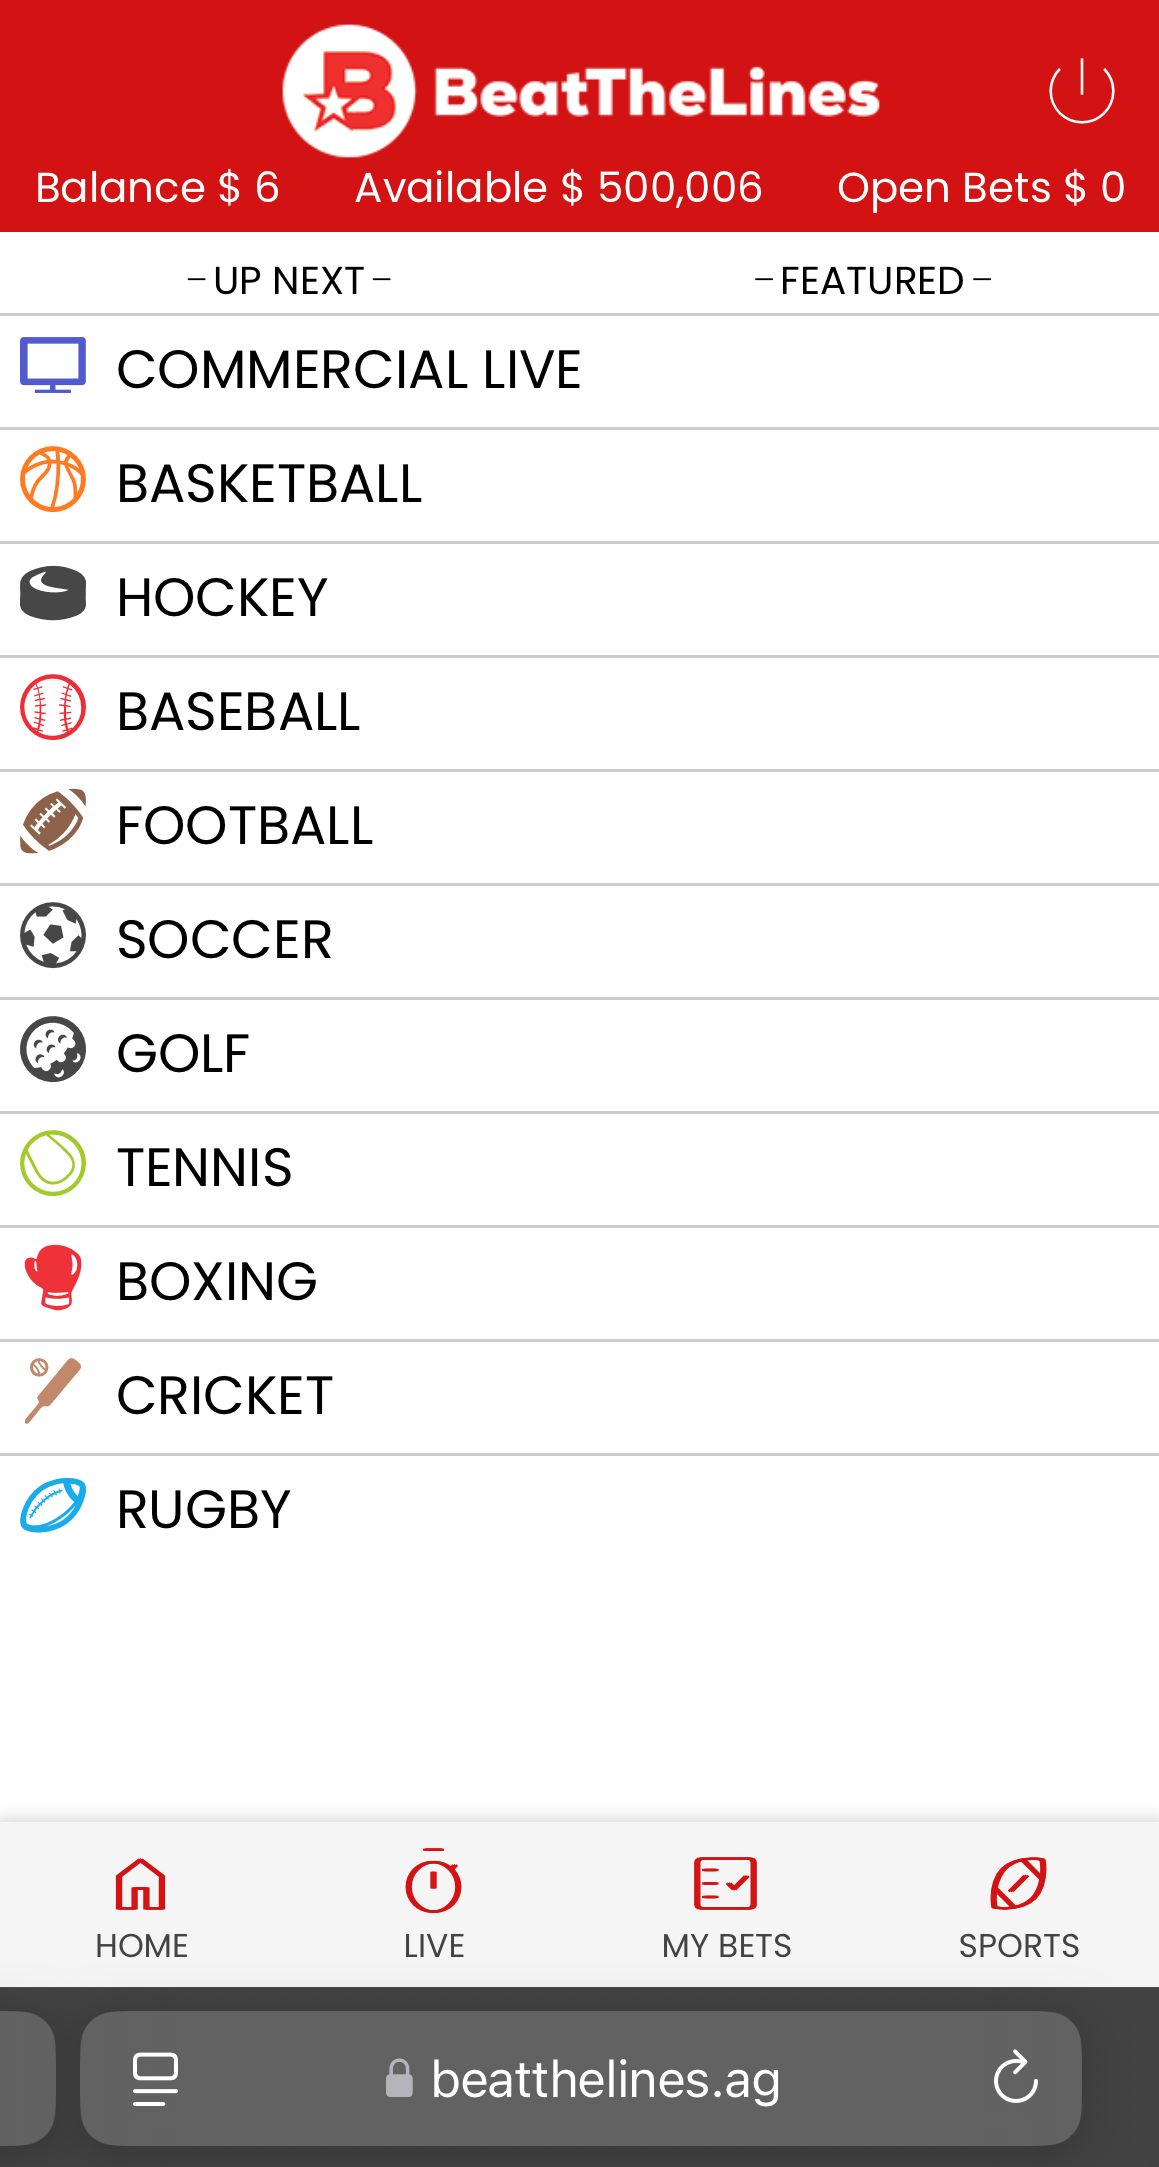Open Live in bottom navigation

pyautogui.click(x=434, y=1905)
